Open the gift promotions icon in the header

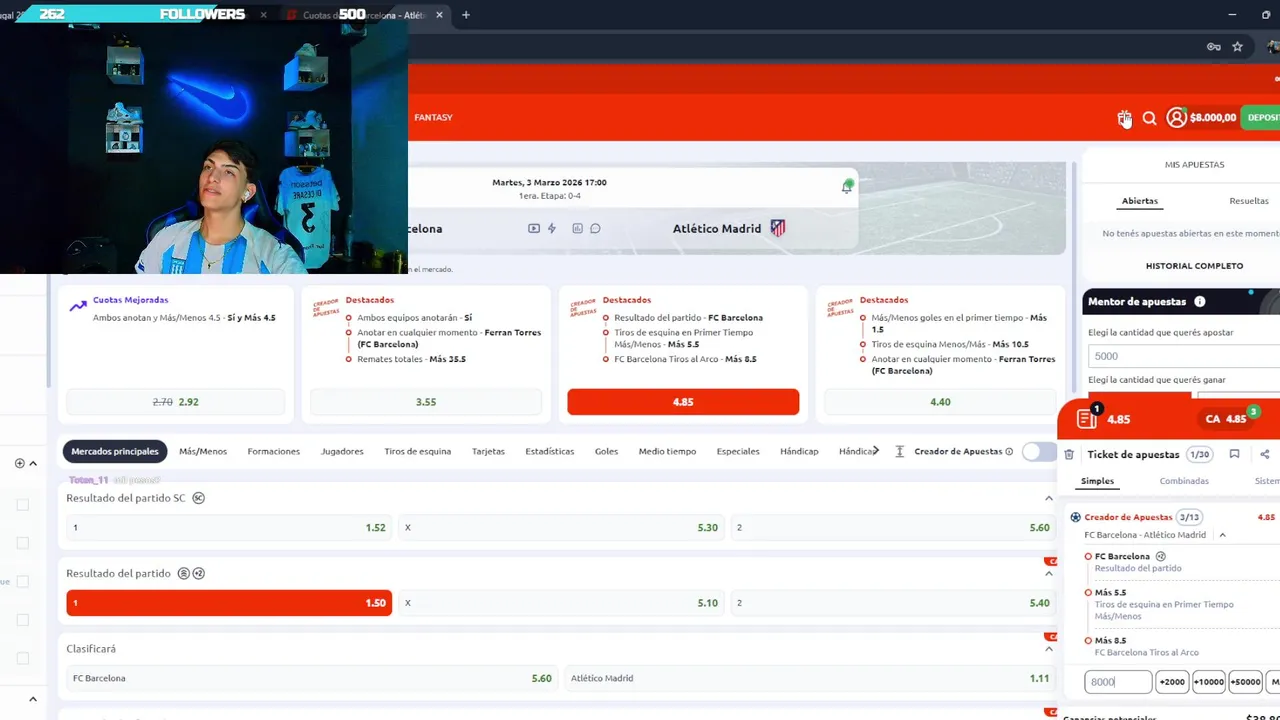tap(1124, 118)
